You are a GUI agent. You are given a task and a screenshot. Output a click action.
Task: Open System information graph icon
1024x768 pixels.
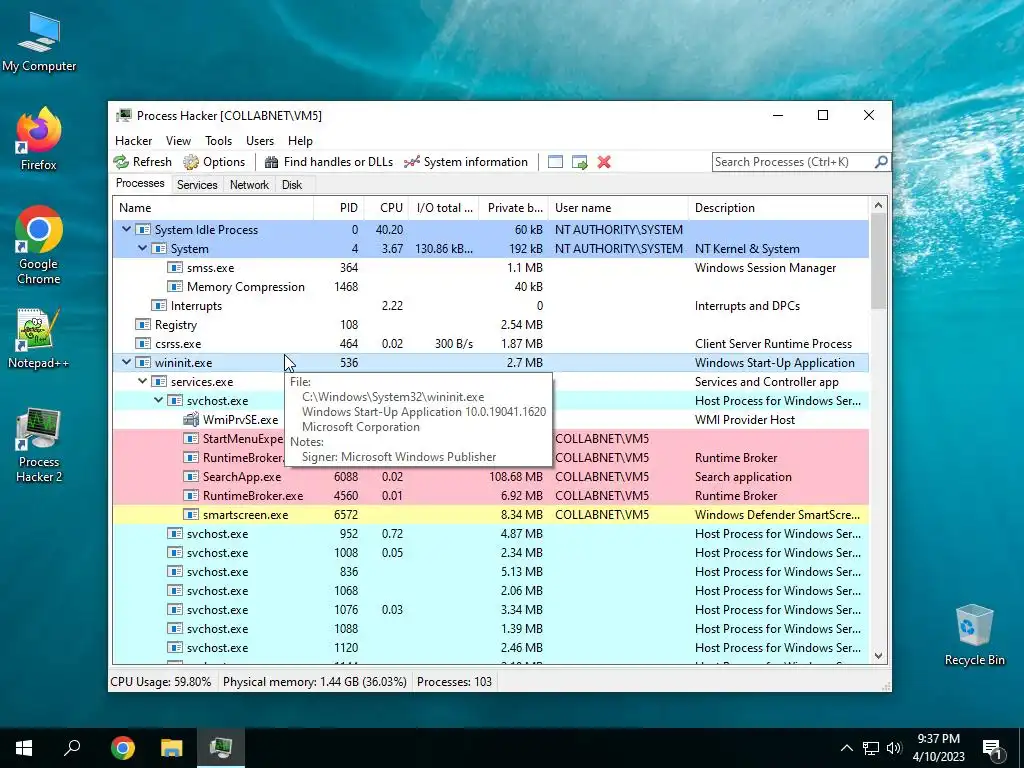pos(411,162)
